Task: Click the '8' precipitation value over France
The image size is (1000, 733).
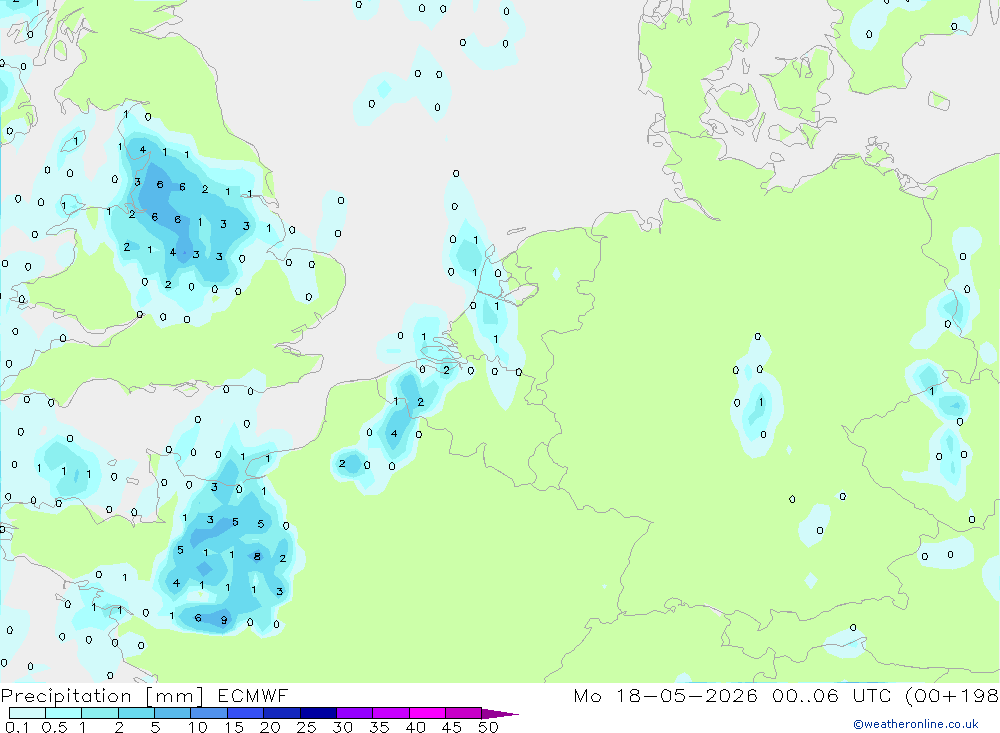Action: pyautogui.click(x=257, y=556)
